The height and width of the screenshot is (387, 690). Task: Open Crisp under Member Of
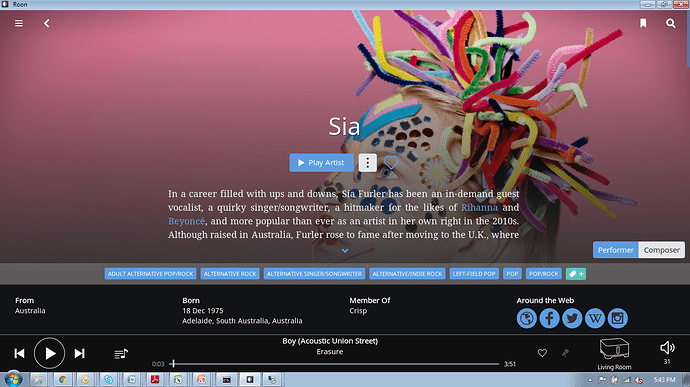(x=358, y=311)
